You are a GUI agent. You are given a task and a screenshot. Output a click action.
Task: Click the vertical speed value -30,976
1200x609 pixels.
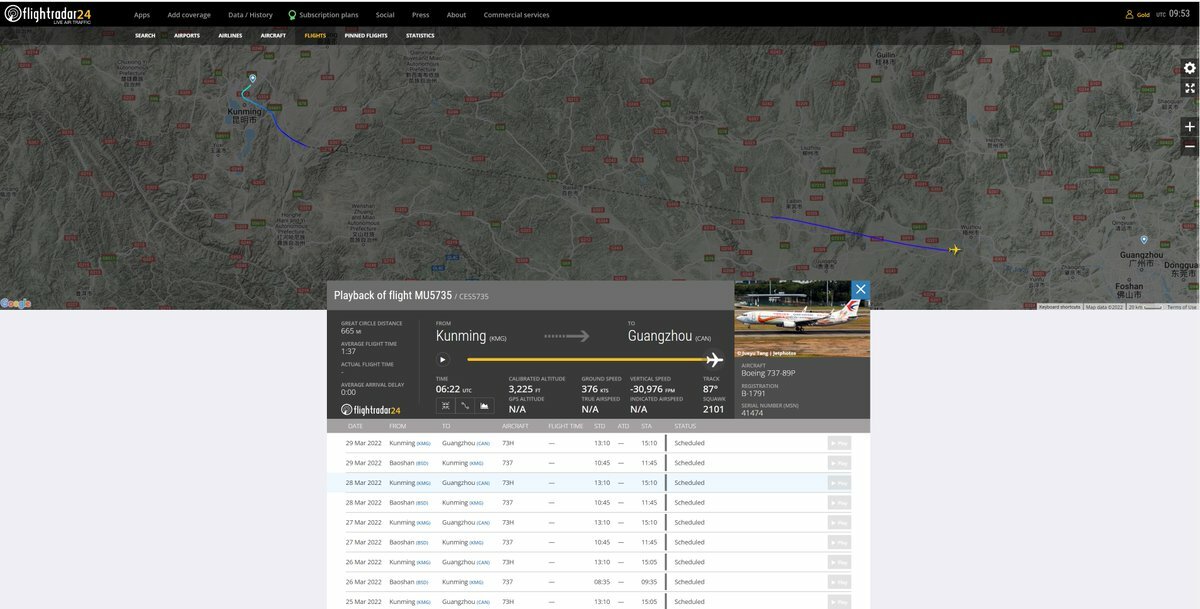(x=647, y=389)
